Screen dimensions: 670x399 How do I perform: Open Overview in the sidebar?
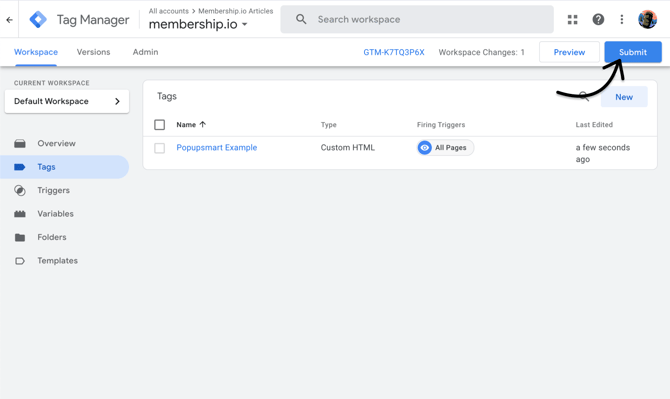(x=56, y=144)
